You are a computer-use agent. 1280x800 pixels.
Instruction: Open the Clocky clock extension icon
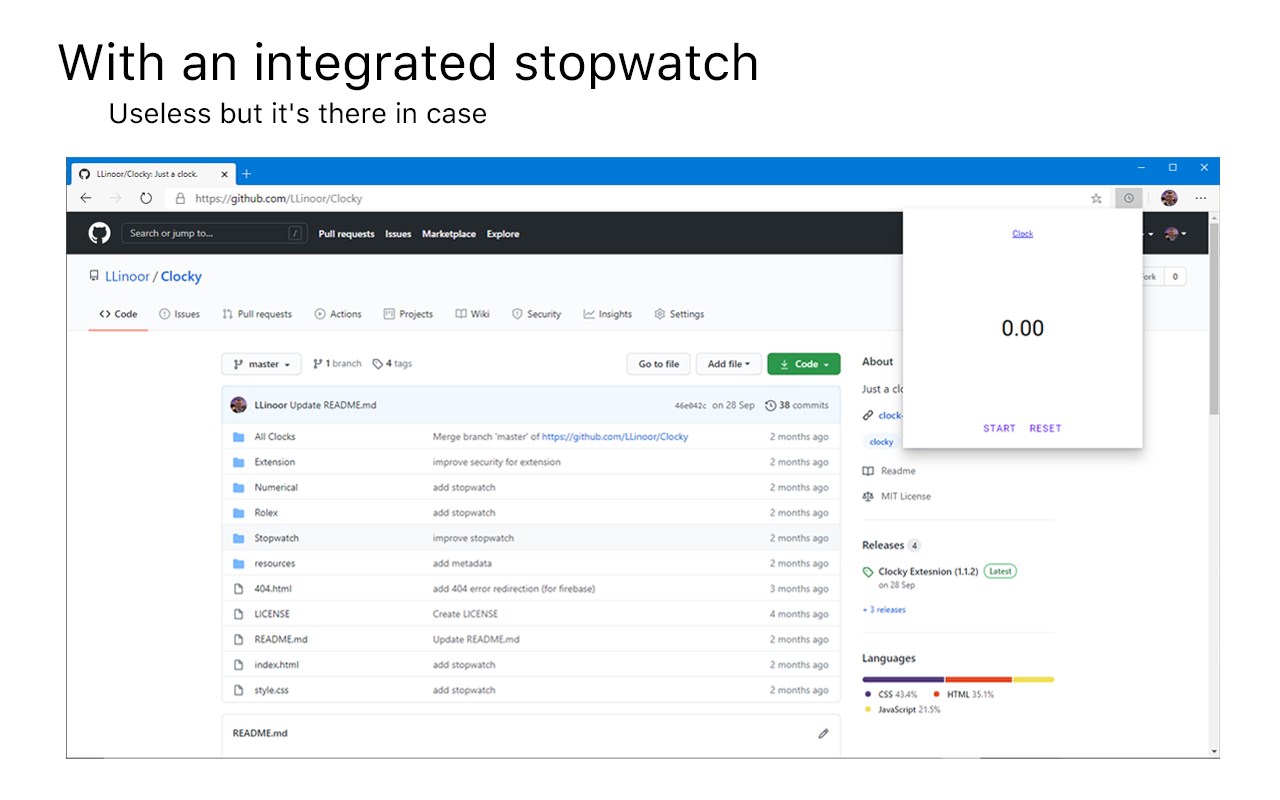(x=1128, y=198)
